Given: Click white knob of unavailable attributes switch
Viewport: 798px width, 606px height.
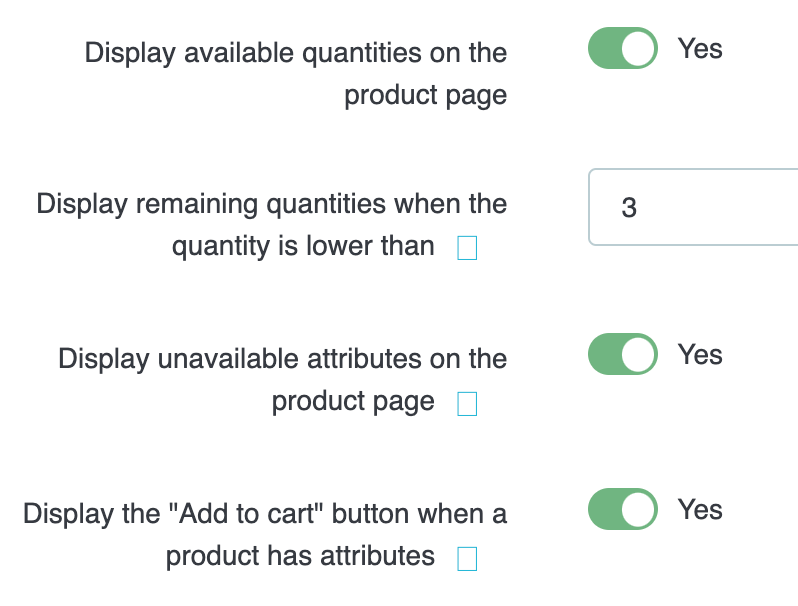Looking at the screenshot, I should point(638,355).
